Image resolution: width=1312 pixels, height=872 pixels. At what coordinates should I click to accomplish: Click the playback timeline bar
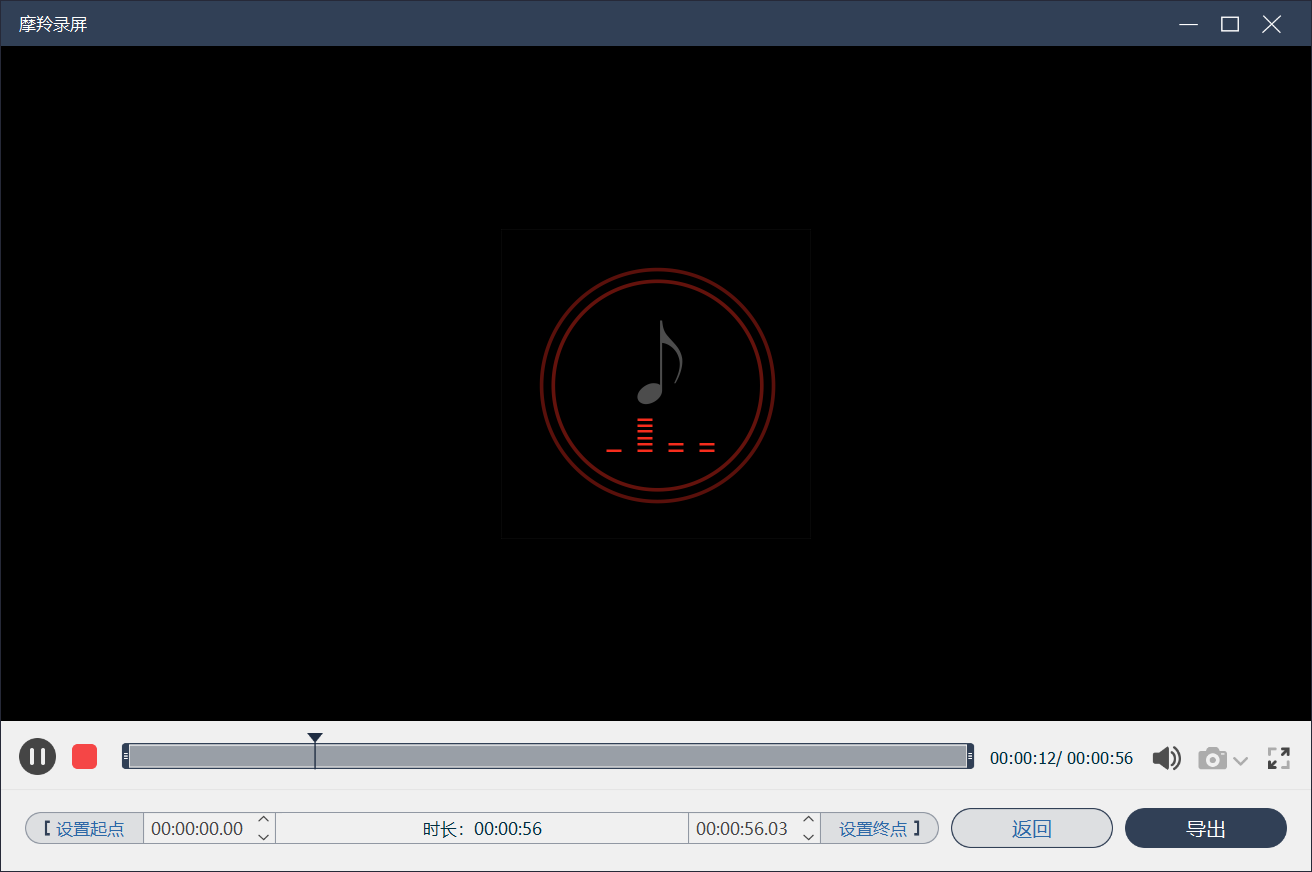[548, 756]
